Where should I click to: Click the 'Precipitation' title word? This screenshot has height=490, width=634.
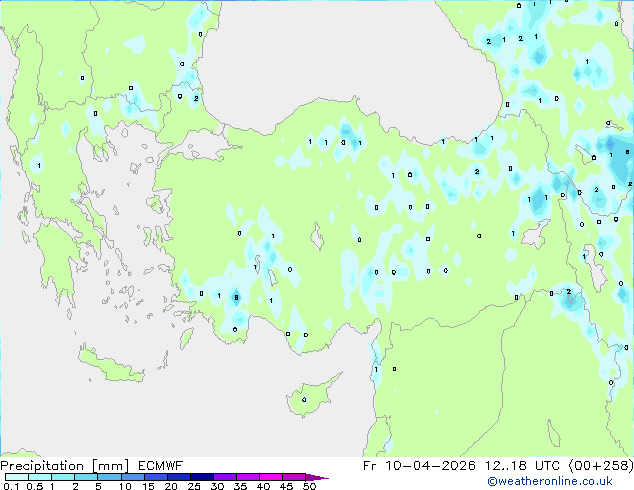[x=42, y=466]
